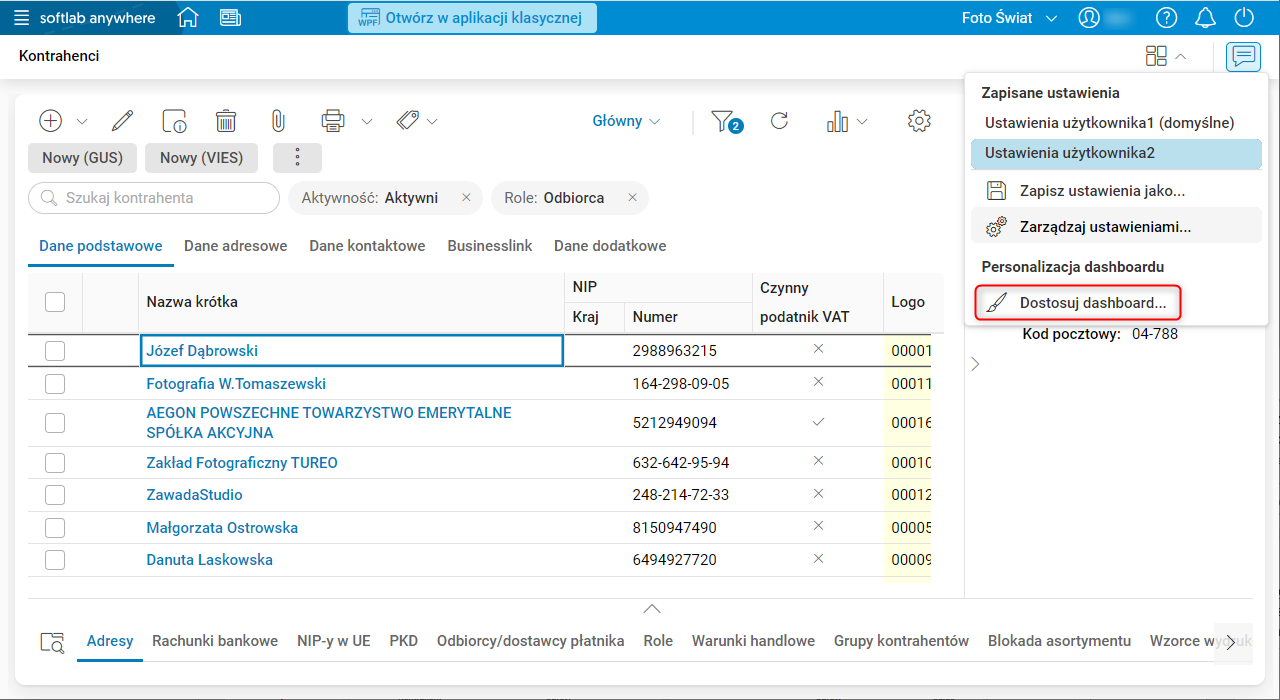Open the chart analysis icon
Viewport: 1280px width, 700px height.
click(837, 122)
